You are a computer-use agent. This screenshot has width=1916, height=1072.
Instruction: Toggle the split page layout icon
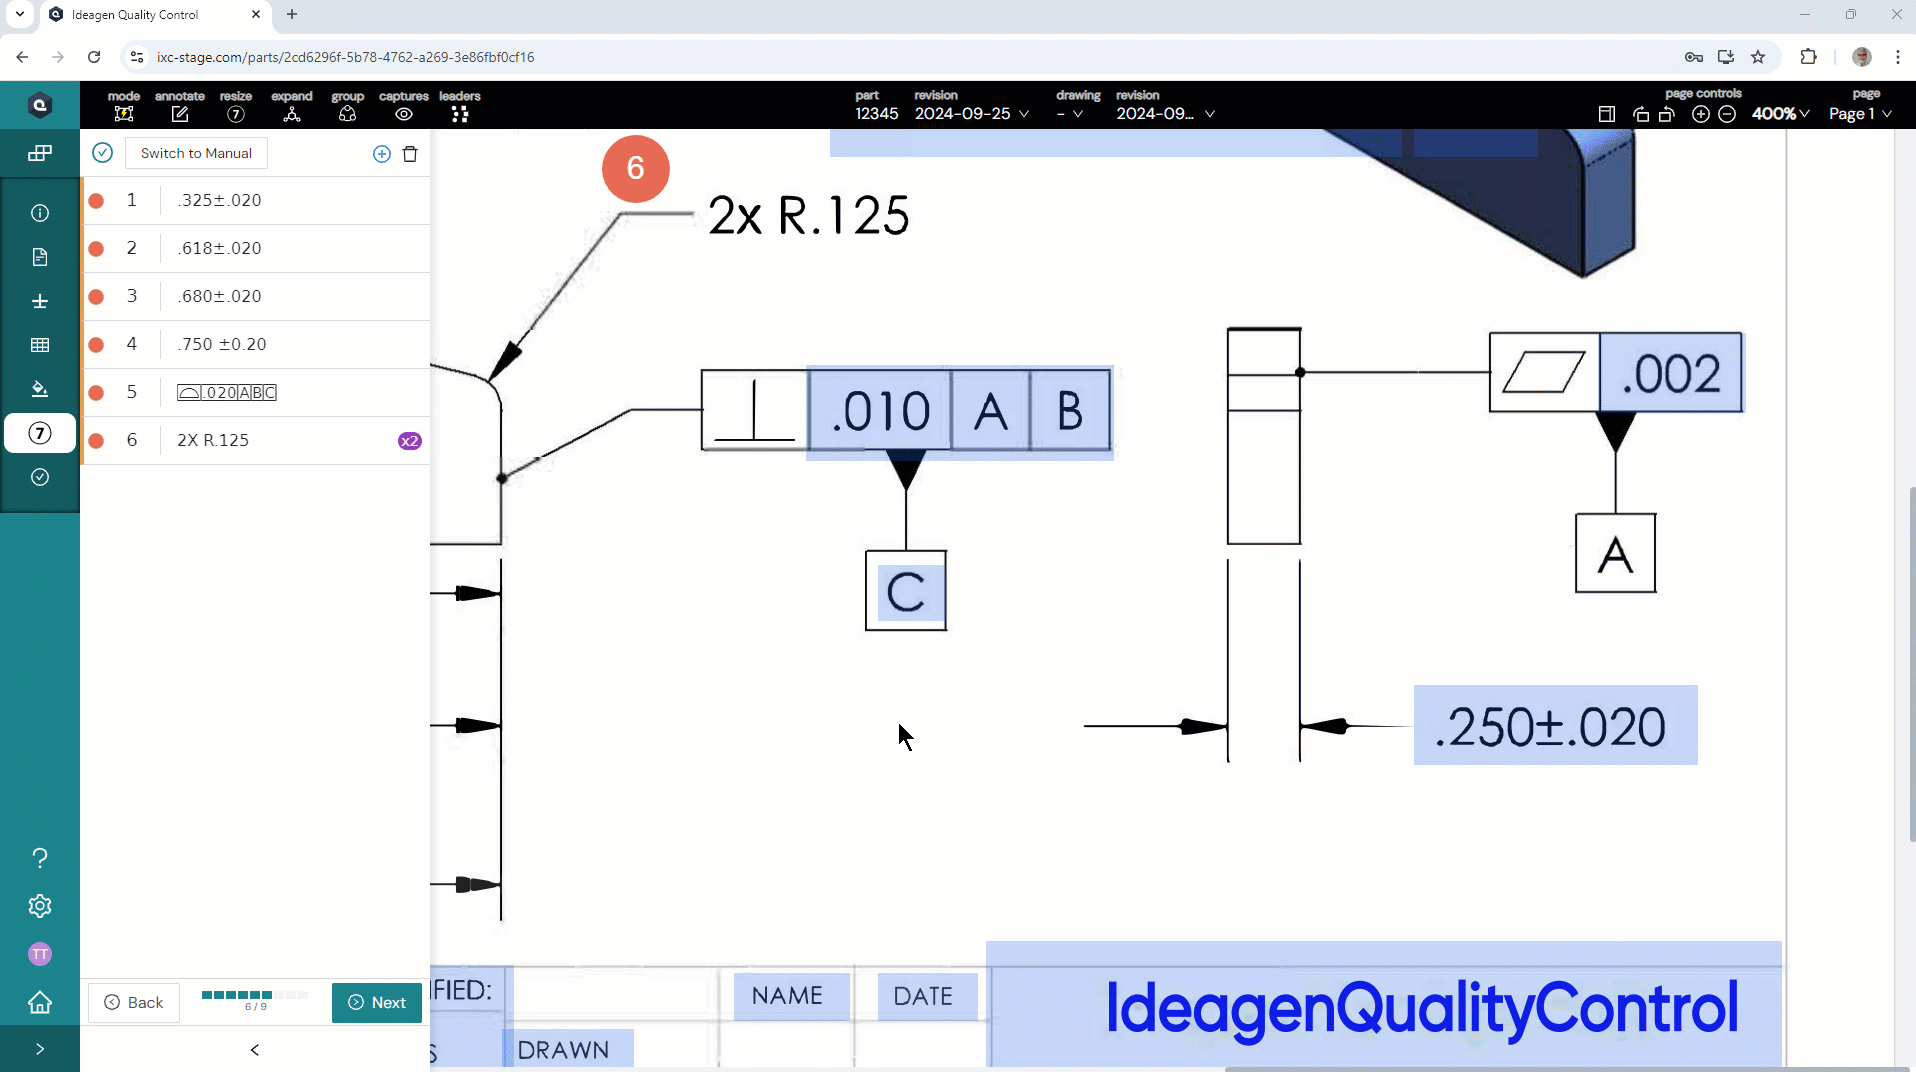[1607, 114]
